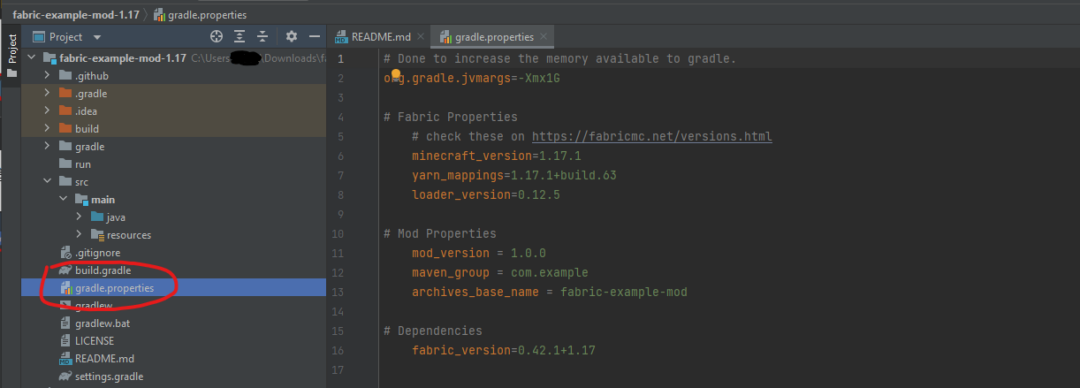Close the gradle.properties editor tab
This screenshot has height=388, width=1080.
tap(544, 37)
